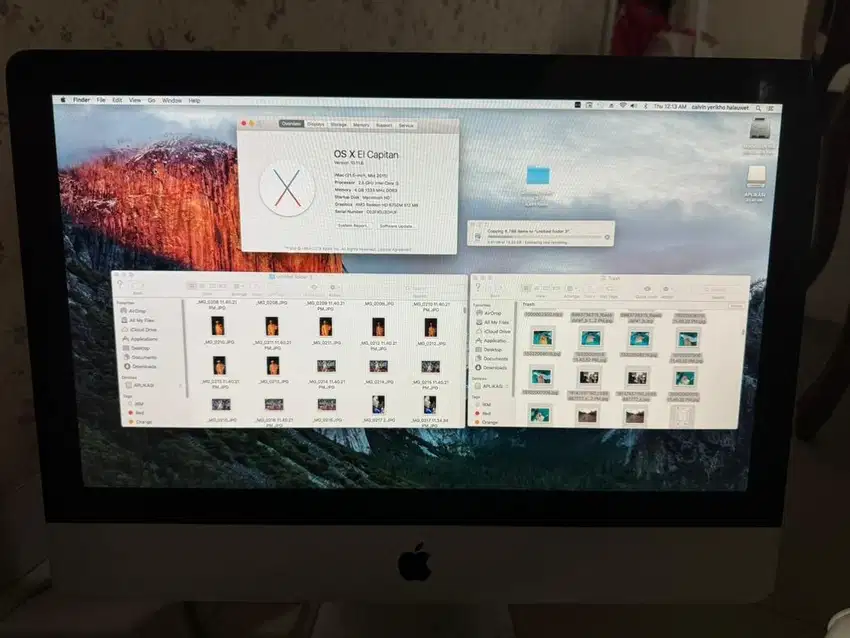Select Desktop in Trash window sidebar
The width and height of the screenshot is (850, 638).
click(x=489, y=350)
